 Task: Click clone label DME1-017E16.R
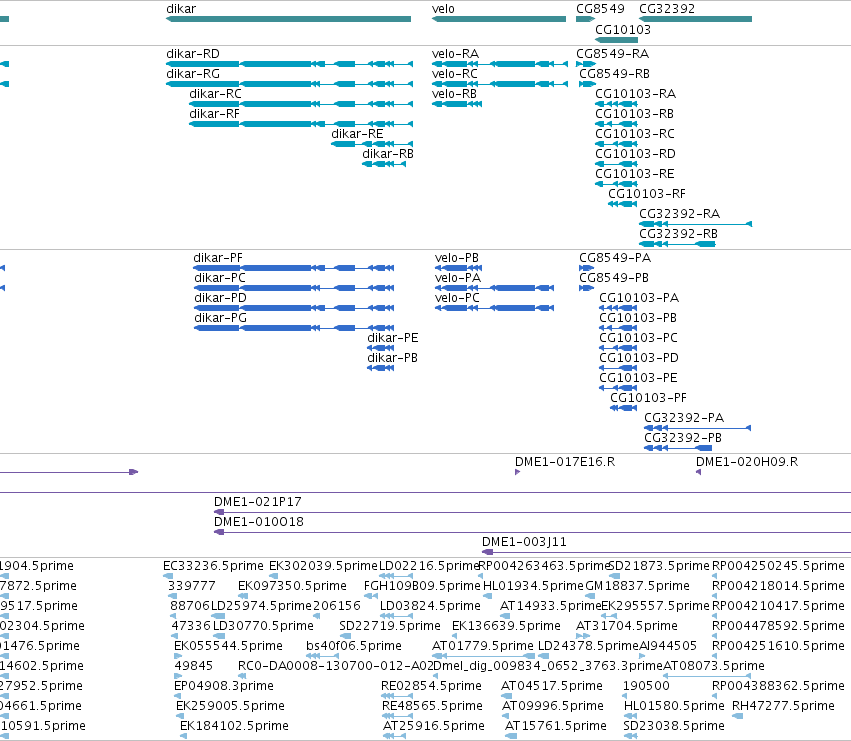565,462
